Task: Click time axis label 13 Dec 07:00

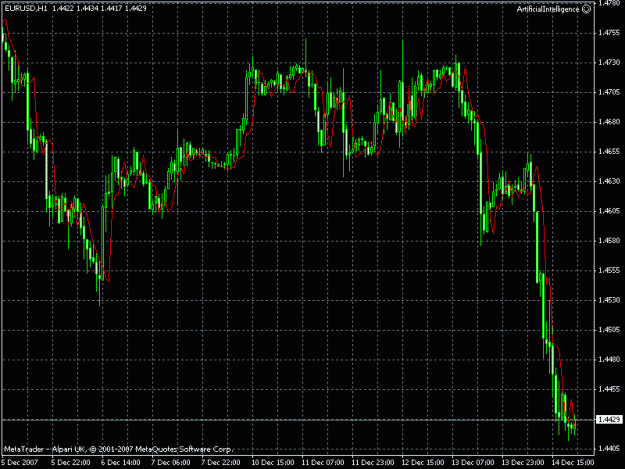Action: point(473,463)
